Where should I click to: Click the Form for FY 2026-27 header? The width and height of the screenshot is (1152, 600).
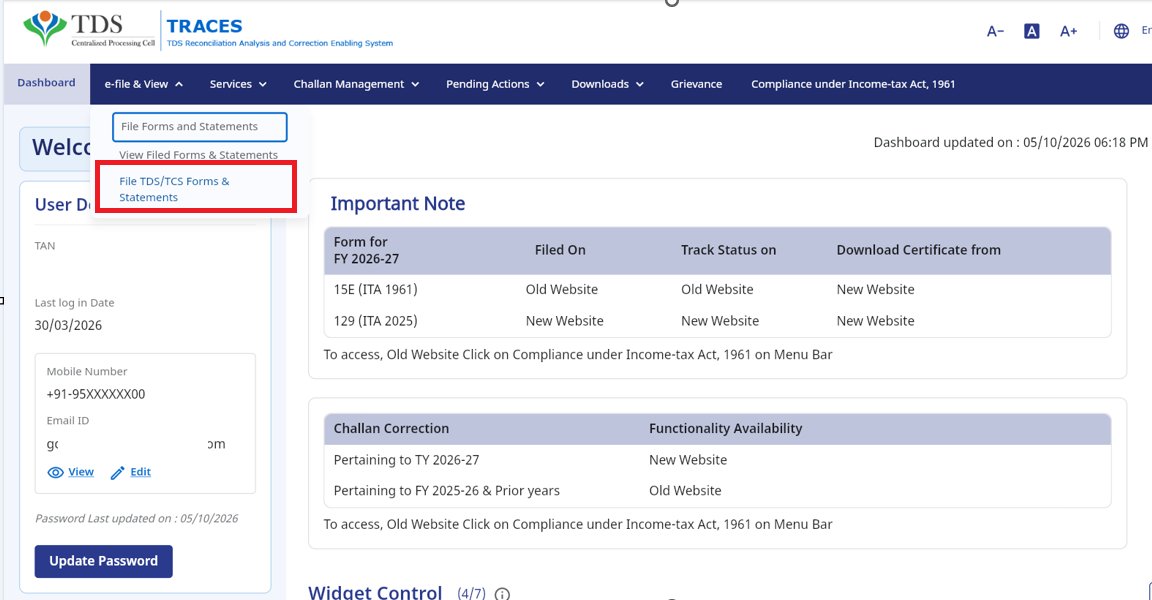(x=366, y=250)
